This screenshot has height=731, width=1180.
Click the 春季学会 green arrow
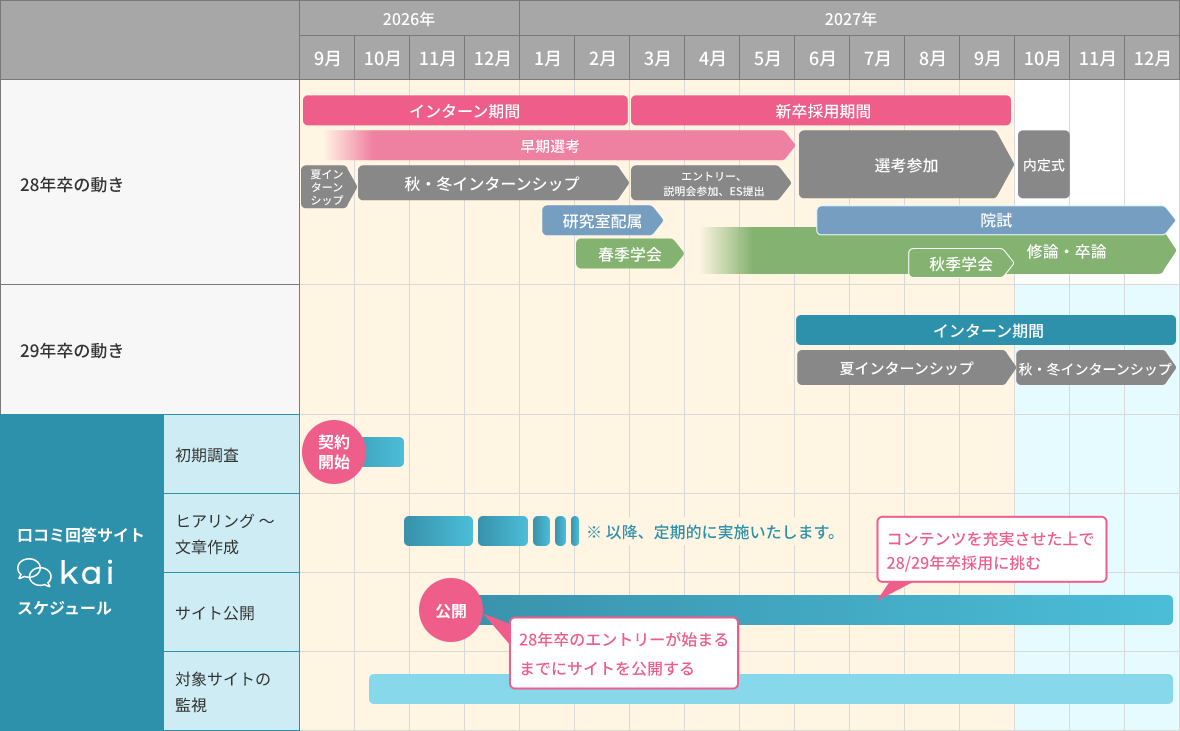pos(630,254)
